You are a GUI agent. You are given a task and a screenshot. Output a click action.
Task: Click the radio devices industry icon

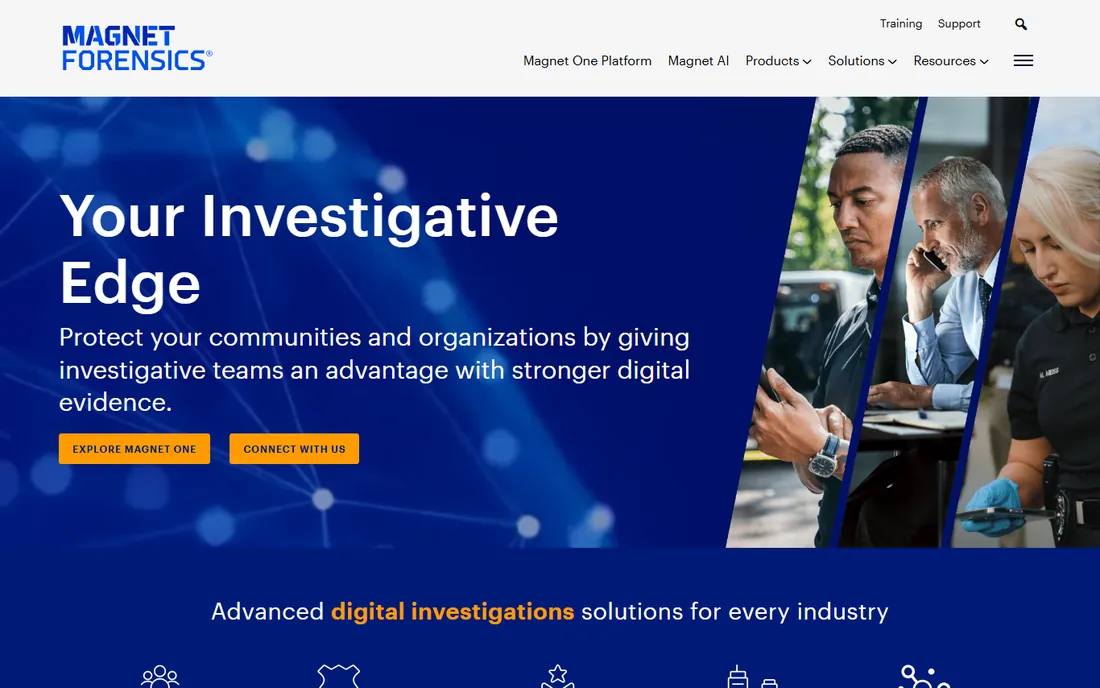pyautogui.click(x=752, y=677)
